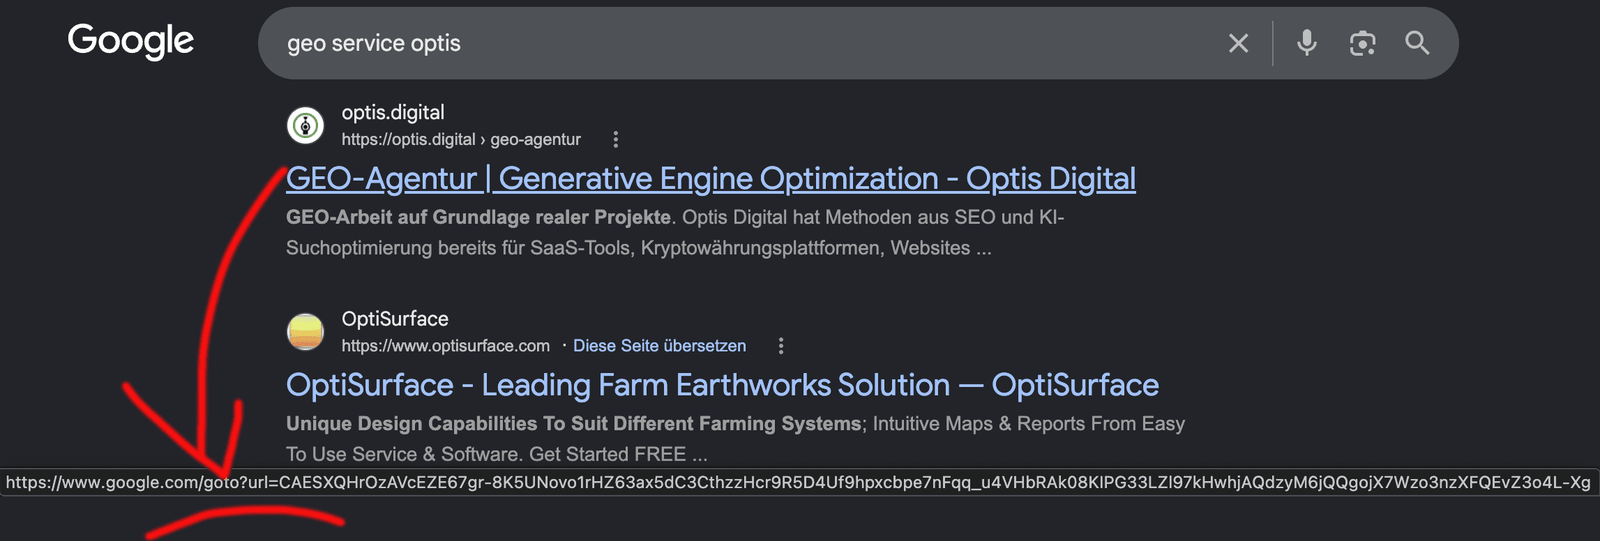This screenshot has height=541, width=1600.
Task: Click the optis.digital site favicon
Action: [305, 125]
